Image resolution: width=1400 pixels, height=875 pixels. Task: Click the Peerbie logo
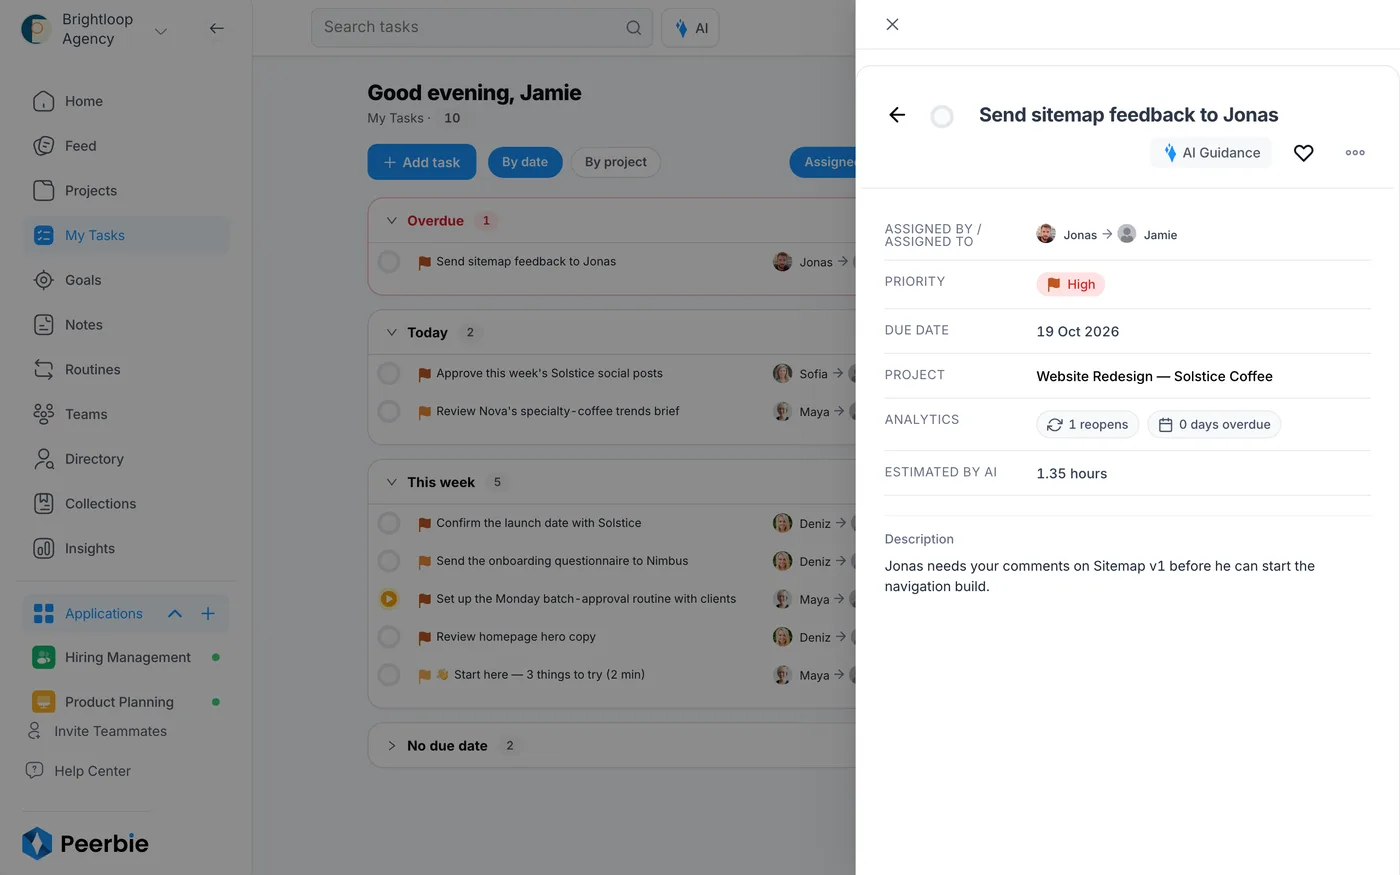(86, 843)
